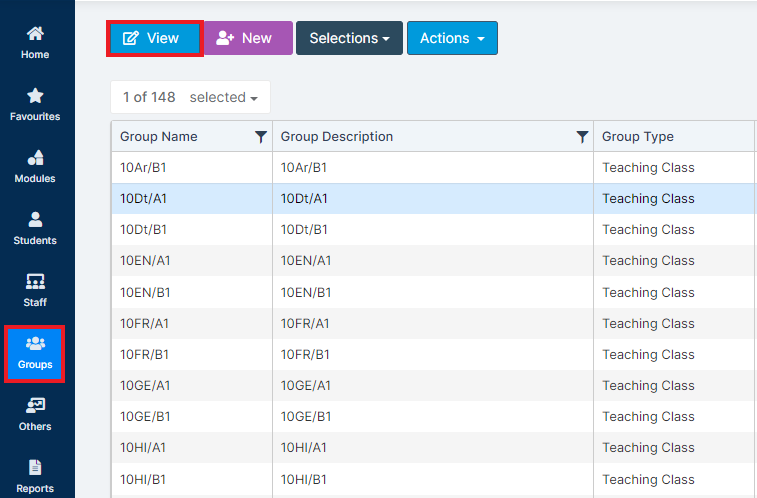The width and height of the screenshot is (757, 498).
Task: Expand the Selections dropdown
Action: coord(349,38)
